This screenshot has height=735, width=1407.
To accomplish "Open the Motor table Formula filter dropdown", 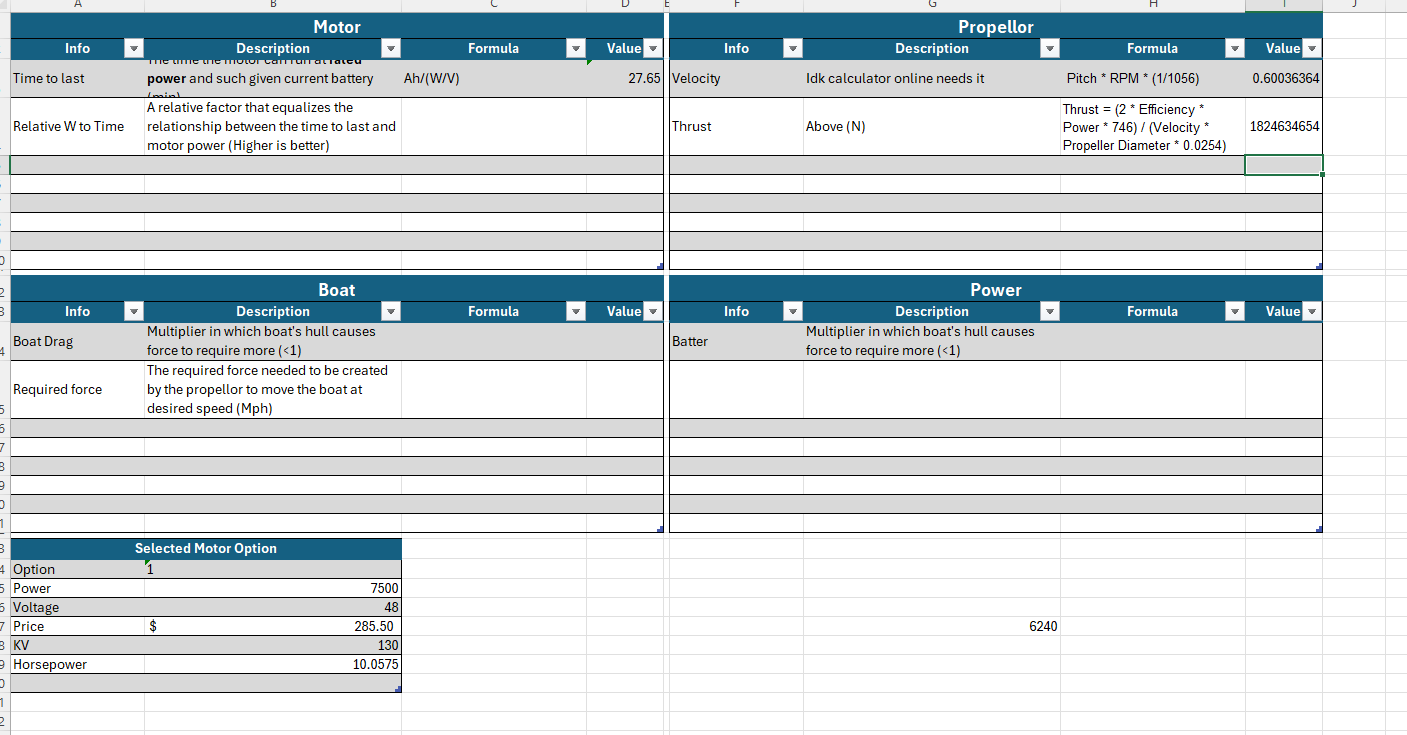I will click(x=575, y=48).
